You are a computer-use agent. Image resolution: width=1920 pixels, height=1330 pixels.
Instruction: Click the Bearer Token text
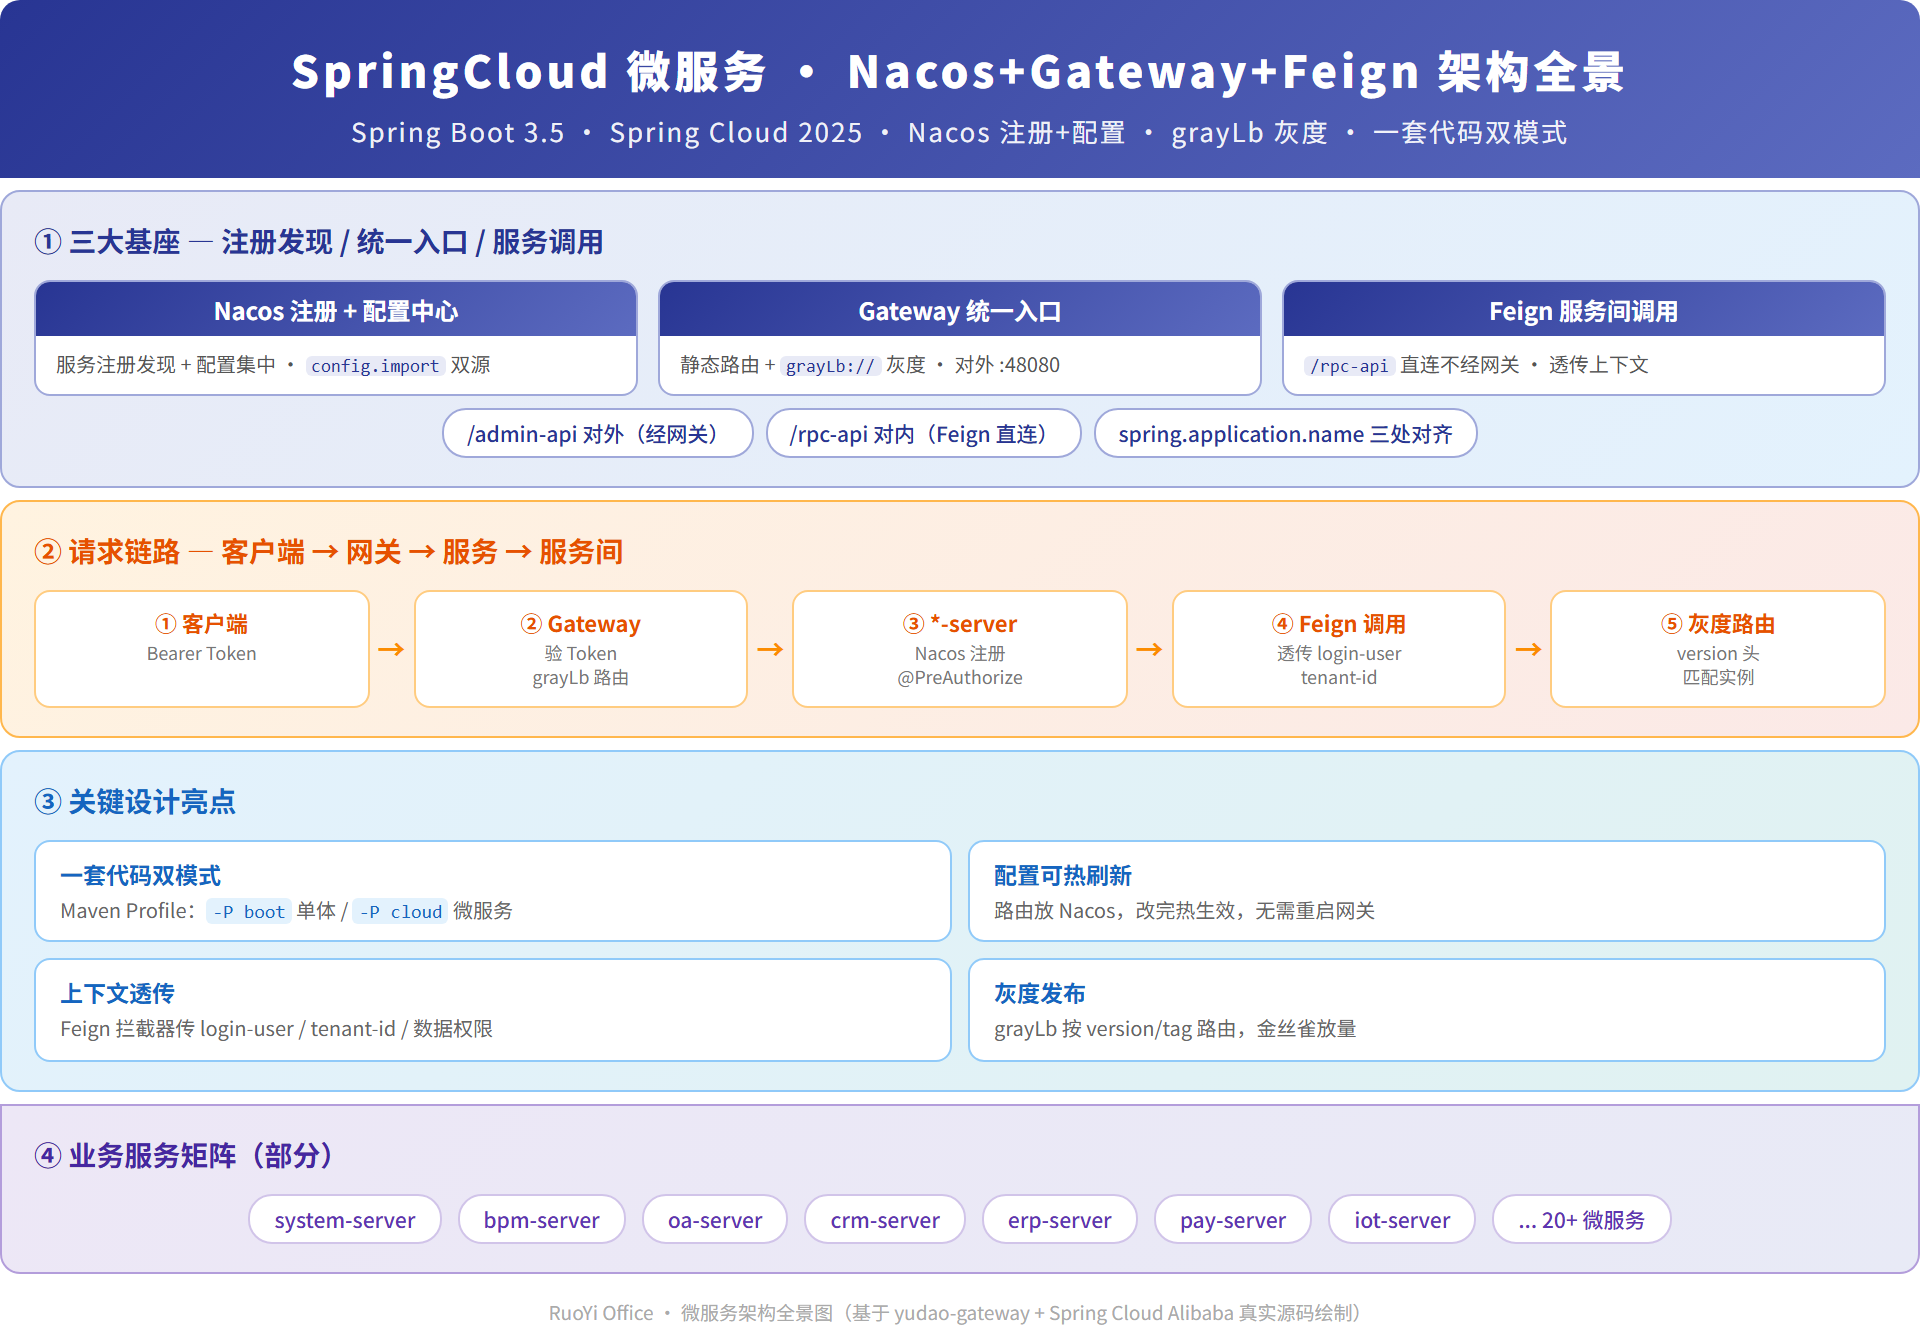tap(202, 654)
